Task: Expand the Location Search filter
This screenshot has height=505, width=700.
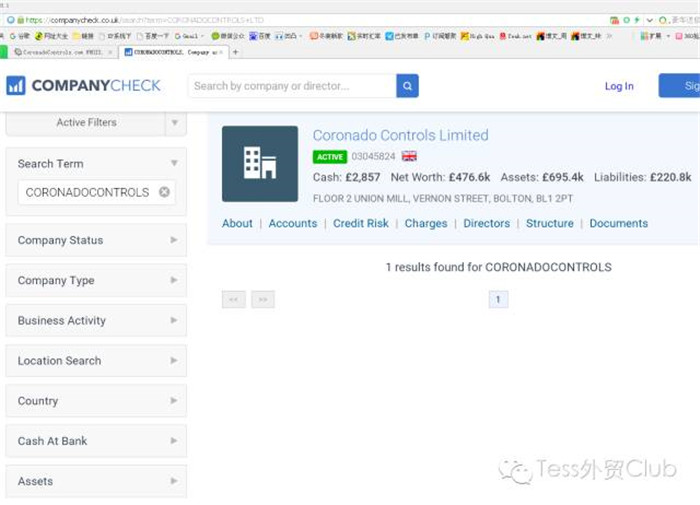Action: (96, 361)
